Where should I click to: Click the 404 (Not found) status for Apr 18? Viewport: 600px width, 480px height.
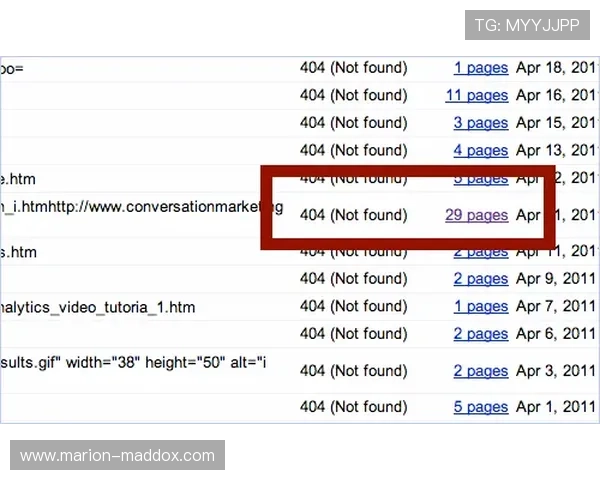pyautogui.click(x=353, y=68)
